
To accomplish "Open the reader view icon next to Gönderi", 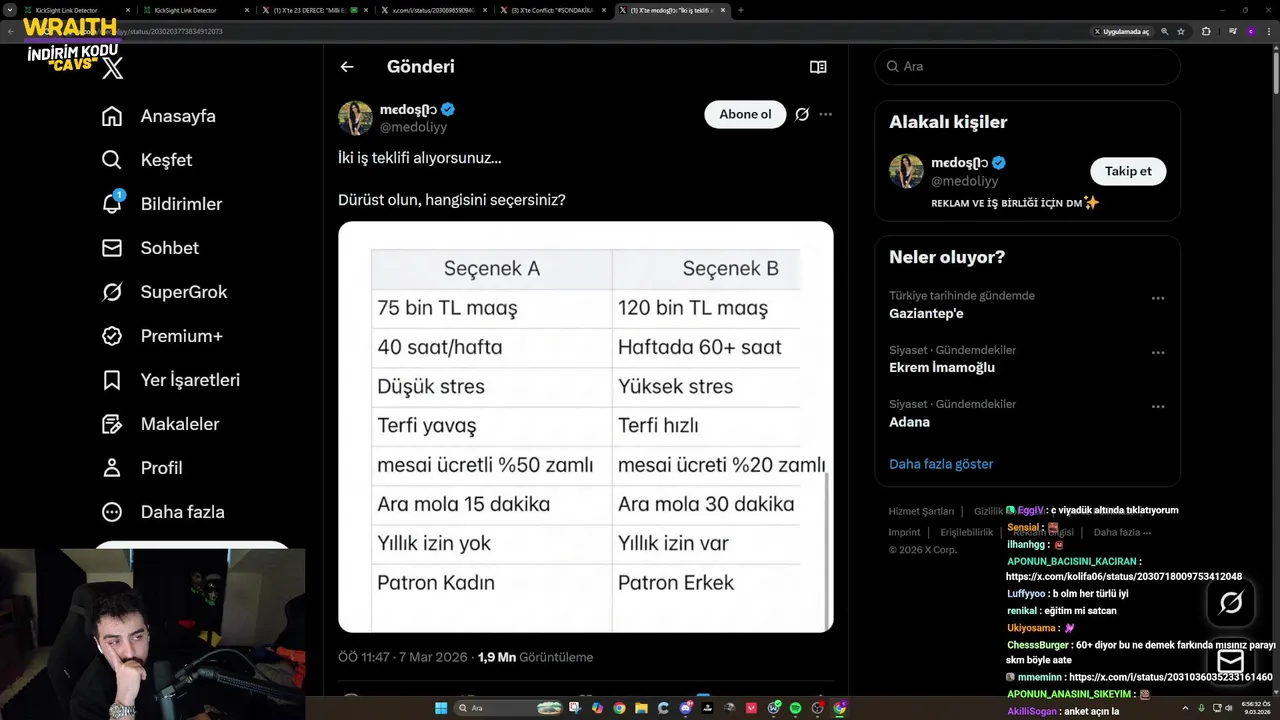I will 818,67.
